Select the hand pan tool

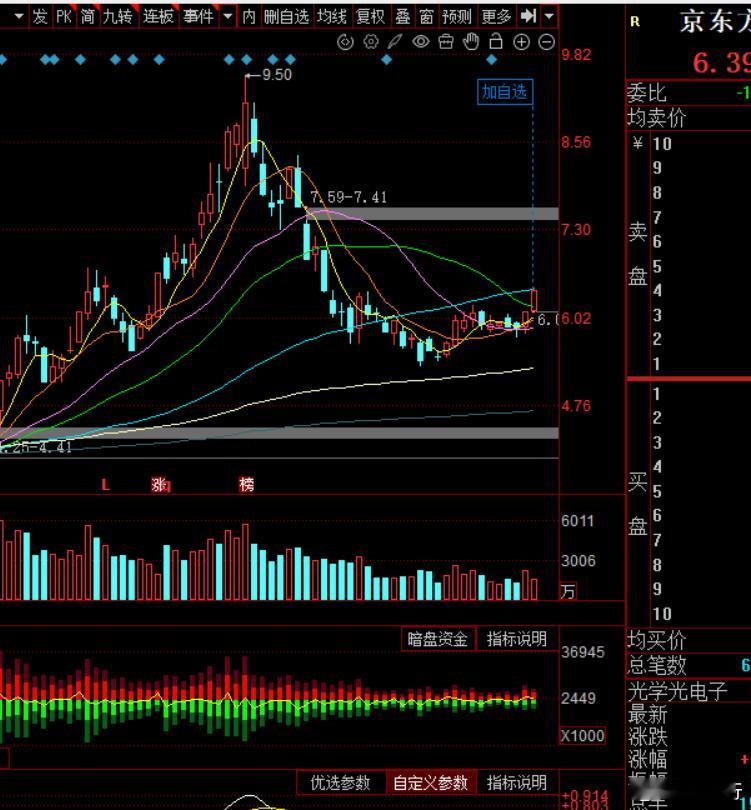pos(471,41)
